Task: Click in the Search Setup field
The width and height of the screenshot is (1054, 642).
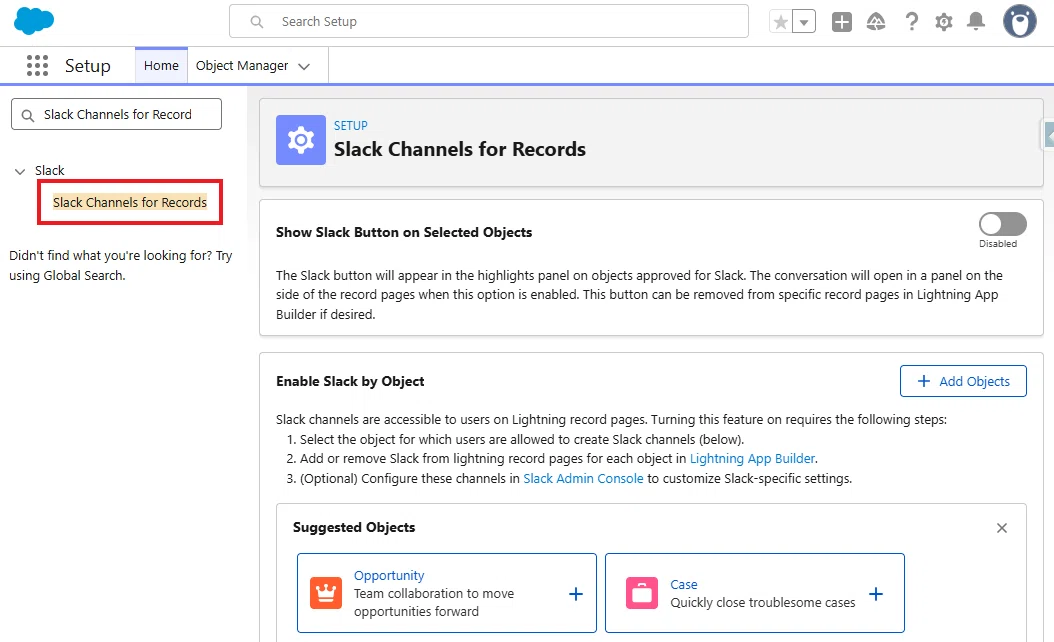Action: coord(489,22)
